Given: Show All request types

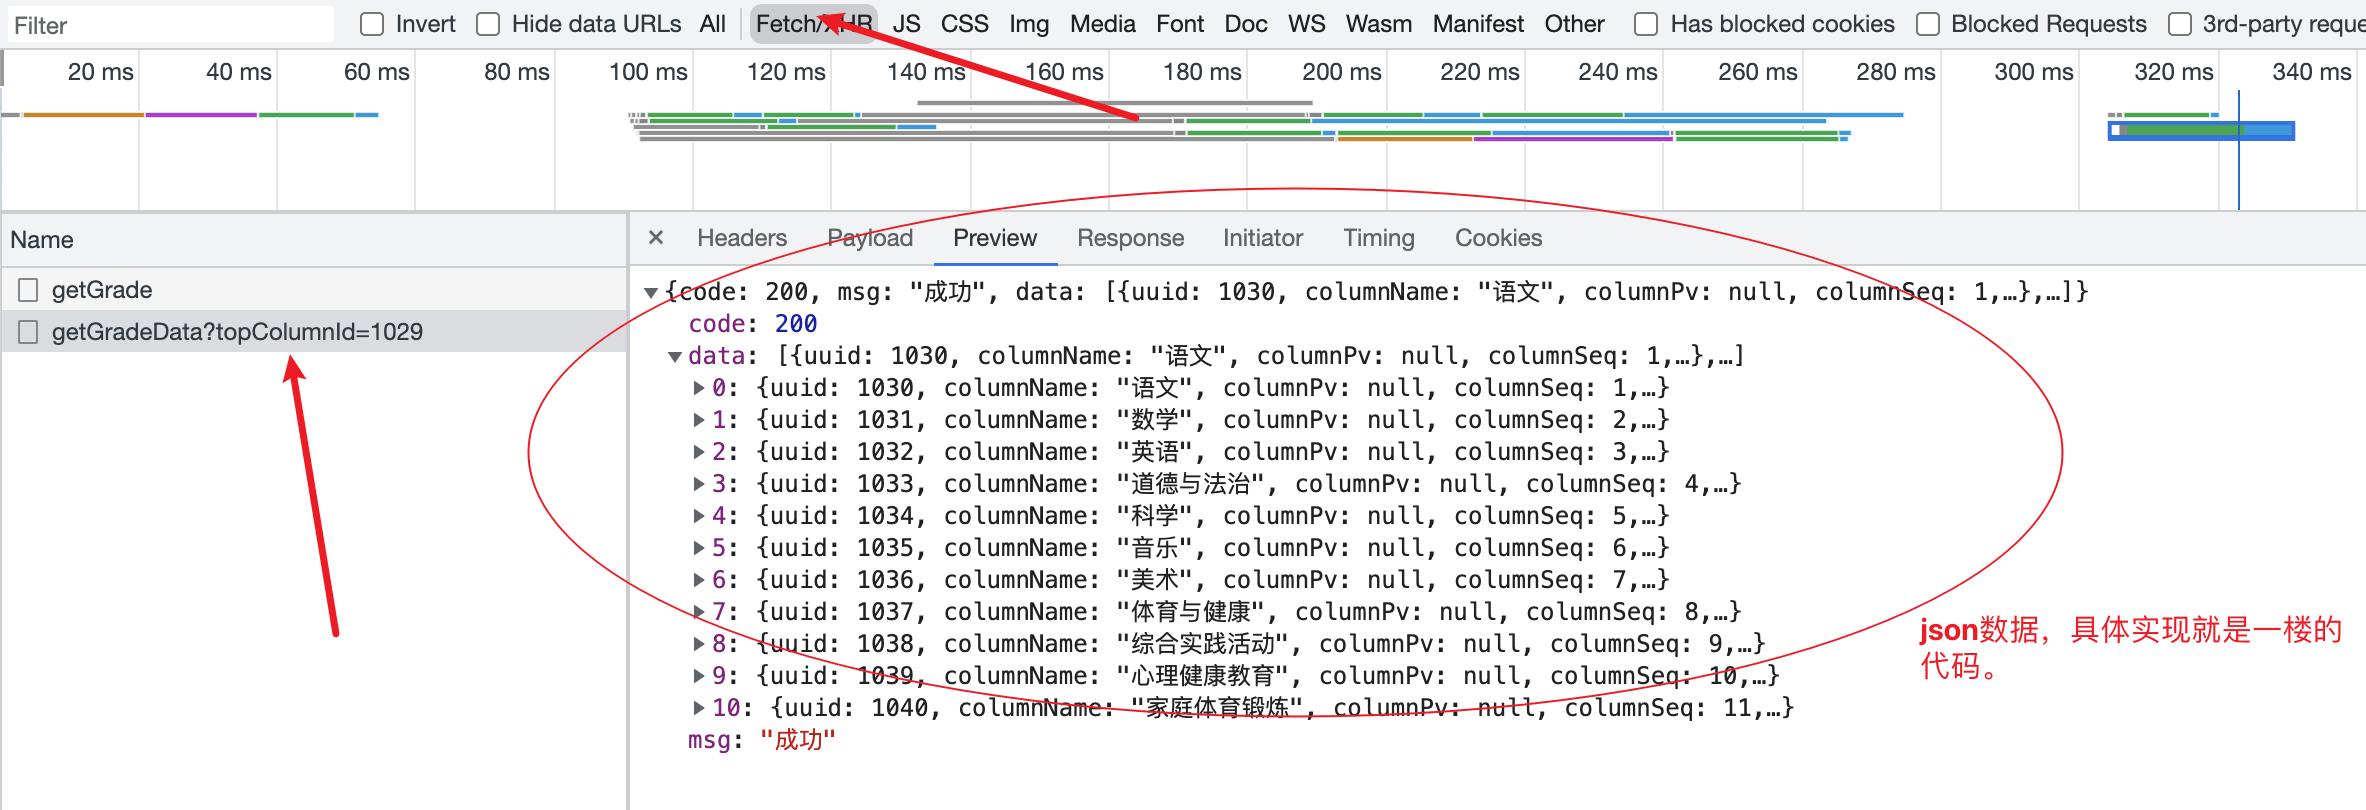Looking at the screenshot, I should 713,24.
